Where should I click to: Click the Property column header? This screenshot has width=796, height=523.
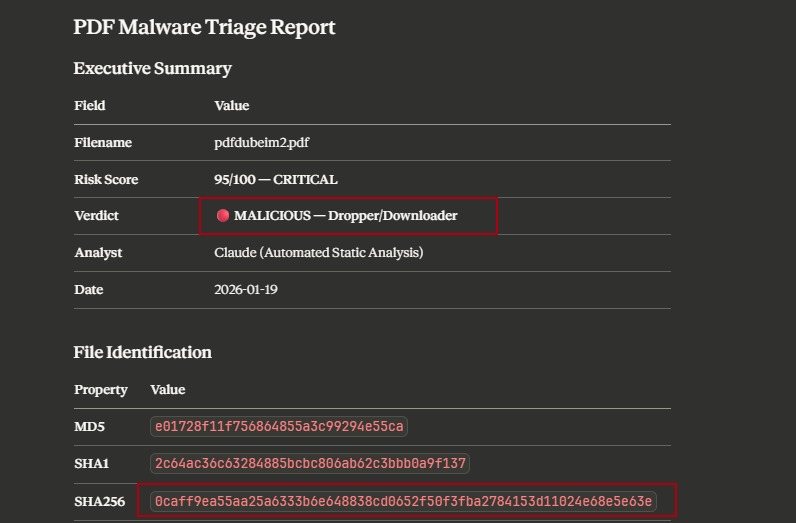[101, 390]
